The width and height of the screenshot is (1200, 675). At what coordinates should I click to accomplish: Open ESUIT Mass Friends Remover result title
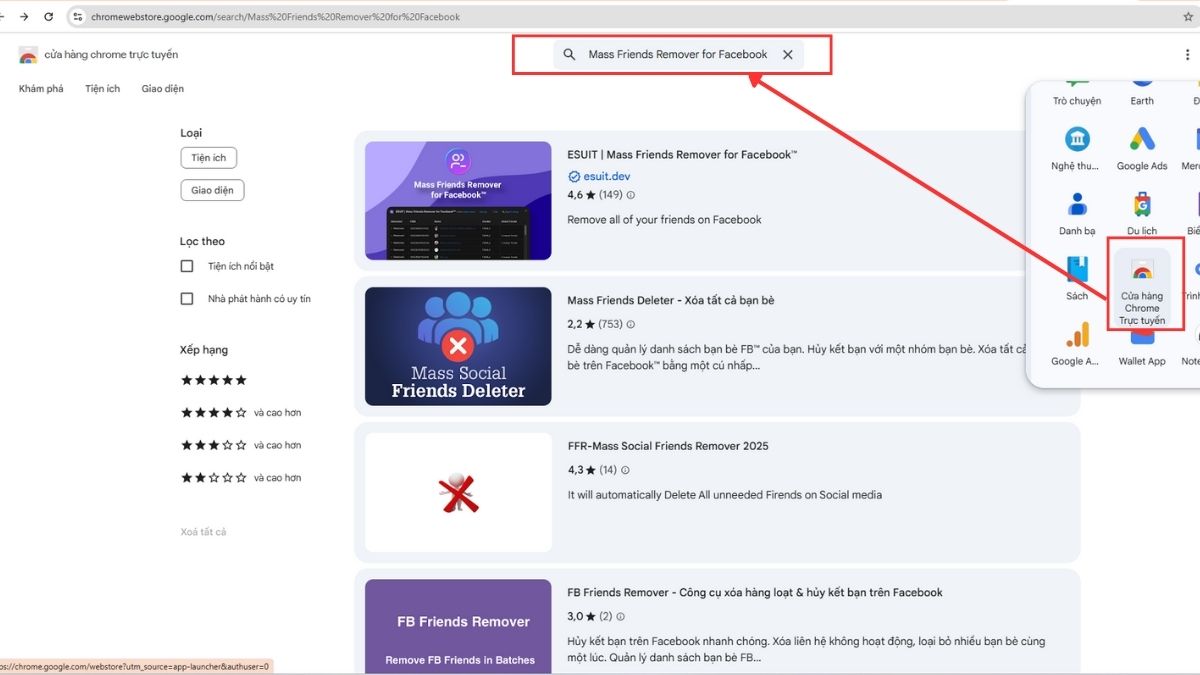(x=682, y=155)
